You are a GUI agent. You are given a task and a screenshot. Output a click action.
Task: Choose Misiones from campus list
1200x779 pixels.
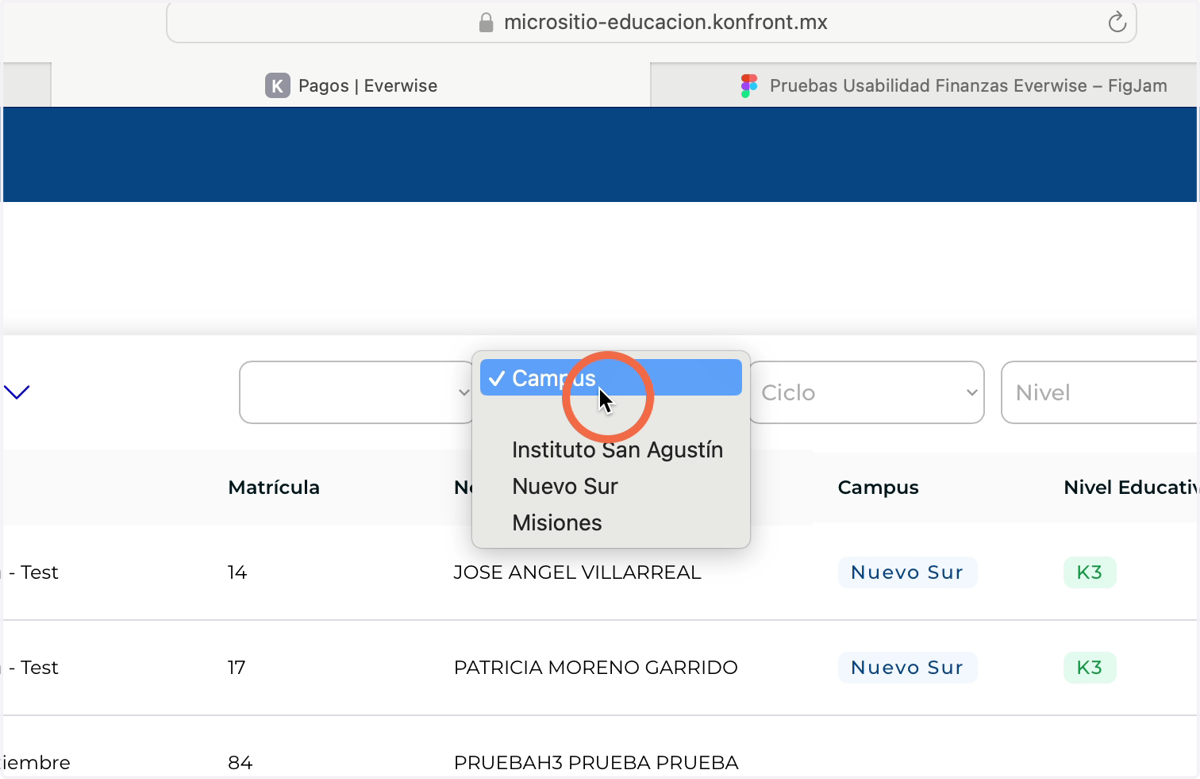click(557, 523)
